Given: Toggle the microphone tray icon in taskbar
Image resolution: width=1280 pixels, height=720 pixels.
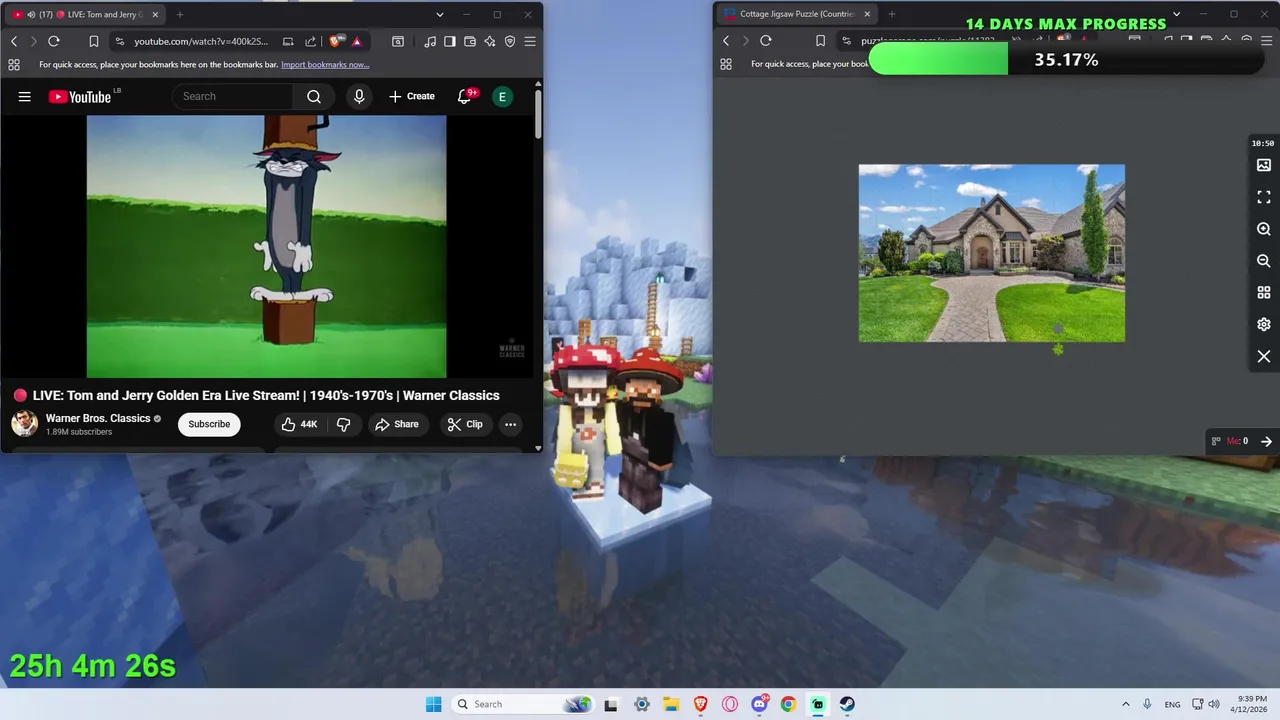Looking at the screenshot, I should click(1147, 704).
